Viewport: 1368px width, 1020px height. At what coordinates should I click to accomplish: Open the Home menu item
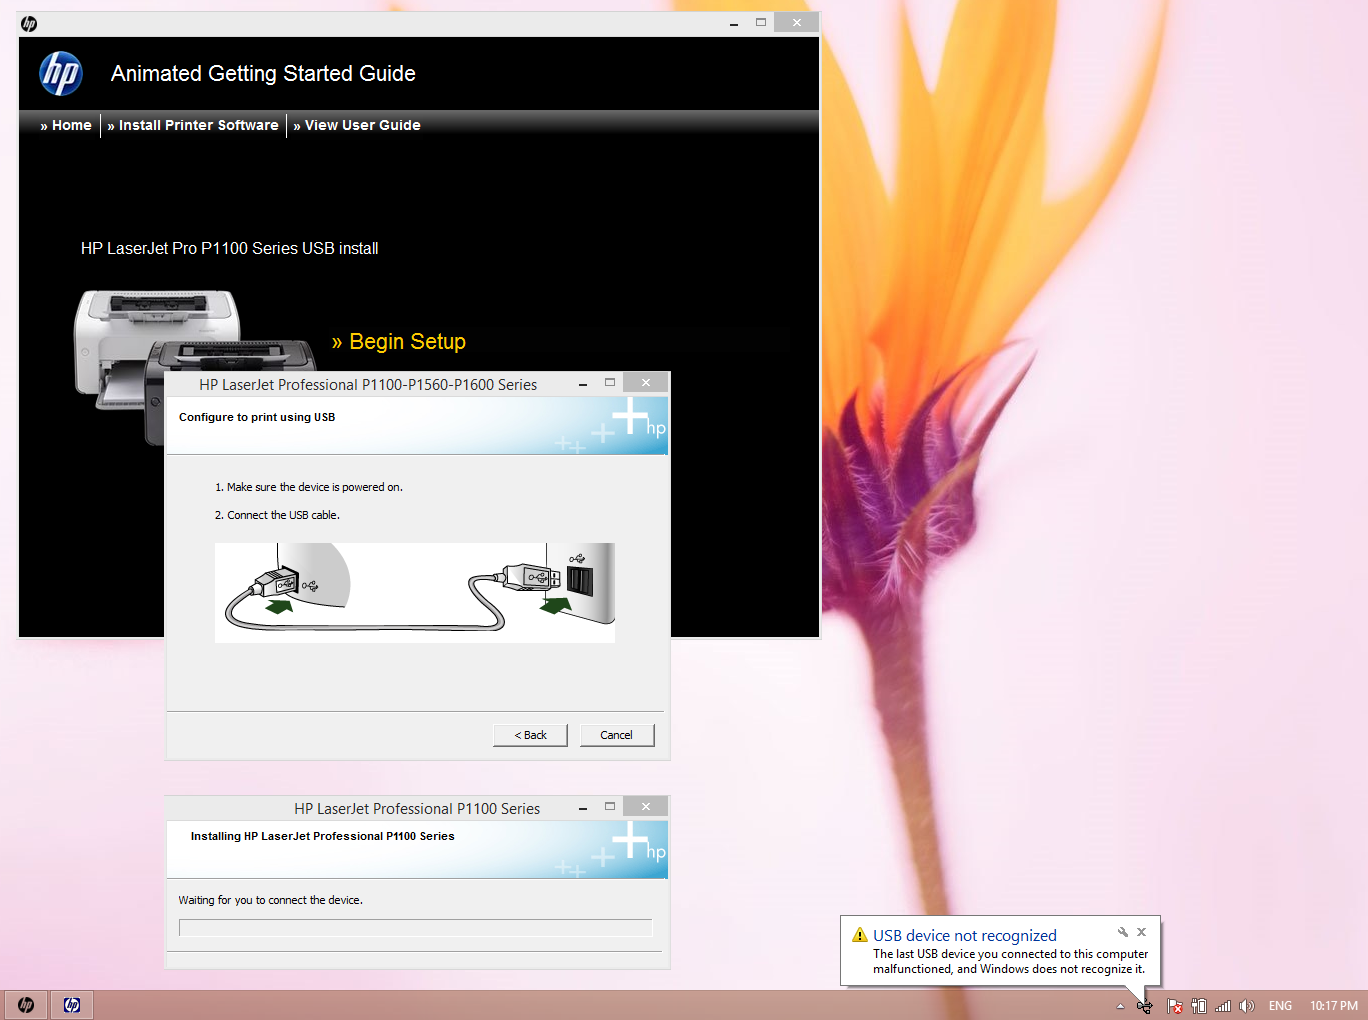coord(66,125)
